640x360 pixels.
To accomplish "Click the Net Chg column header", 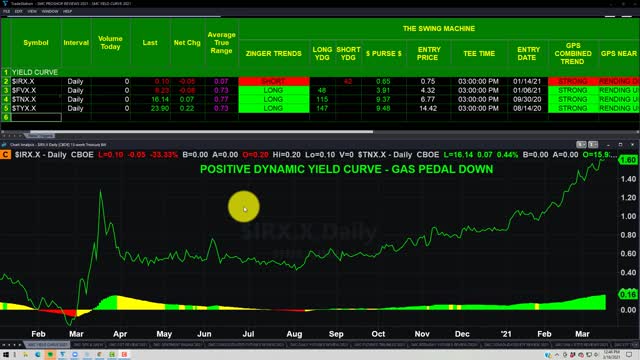I will [187, 43].
